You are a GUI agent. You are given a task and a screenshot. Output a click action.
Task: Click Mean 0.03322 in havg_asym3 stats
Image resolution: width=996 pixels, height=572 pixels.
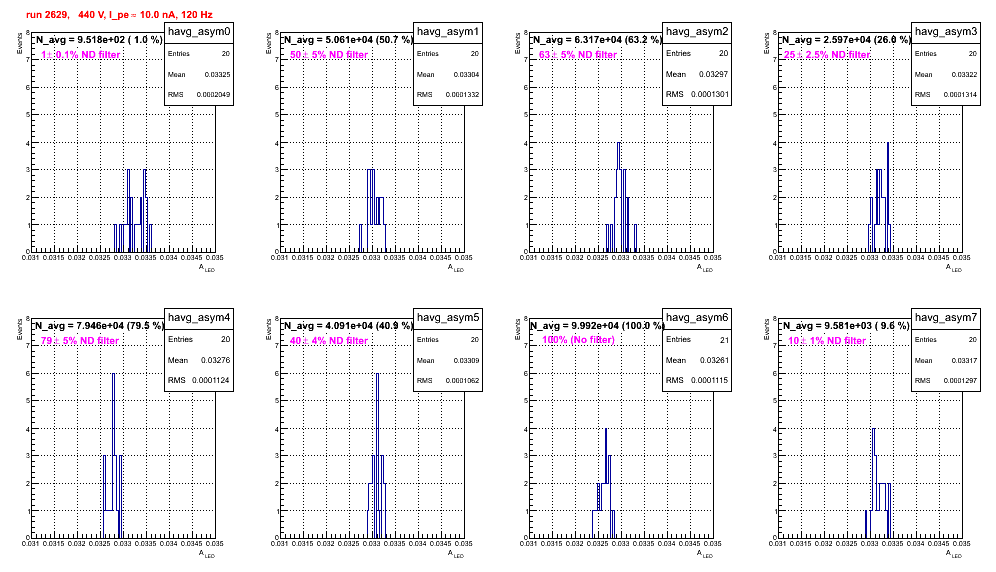coord(946,74)
